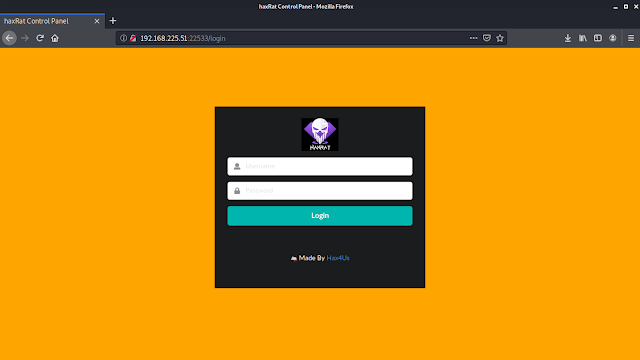Select the haxRat Control Panel tab

coord(52,21)
